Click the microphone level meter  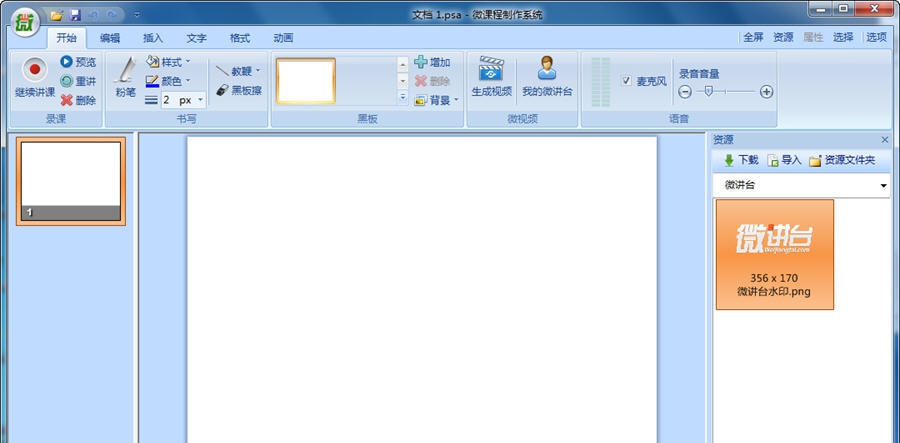pyautogui.click(x=600, y=81)
